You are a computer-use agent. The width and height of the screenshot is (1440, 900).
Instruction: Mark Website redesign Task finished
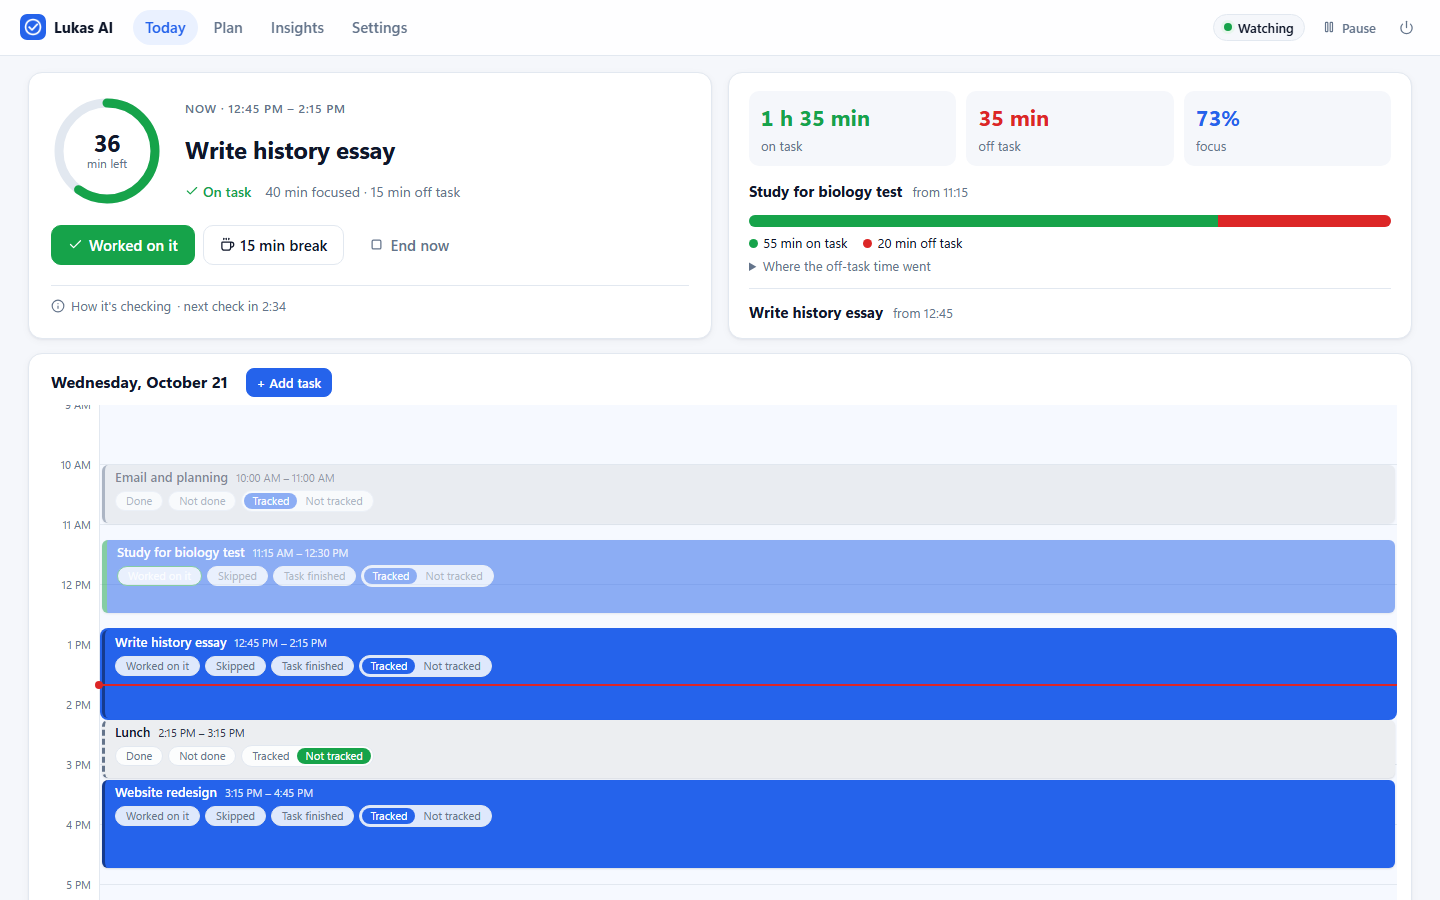(312, 816)
